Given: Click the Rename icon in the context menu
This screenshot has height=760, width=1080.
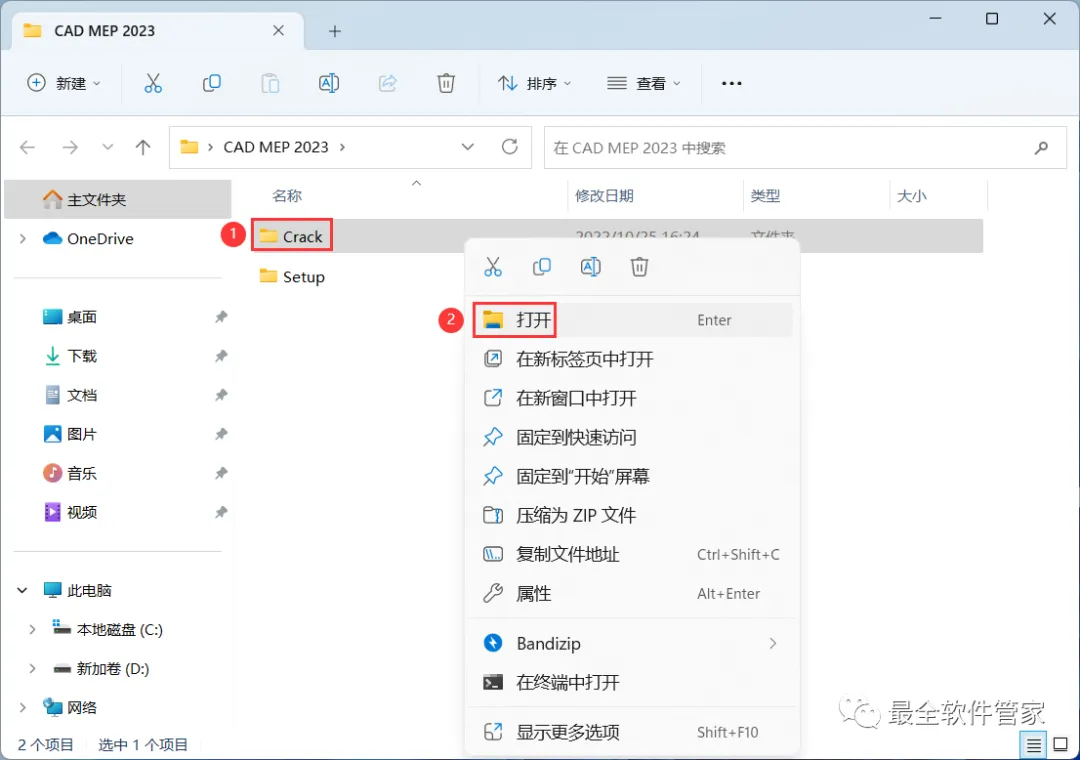Looking at the screenshot, I should click(x=591, y=267).
